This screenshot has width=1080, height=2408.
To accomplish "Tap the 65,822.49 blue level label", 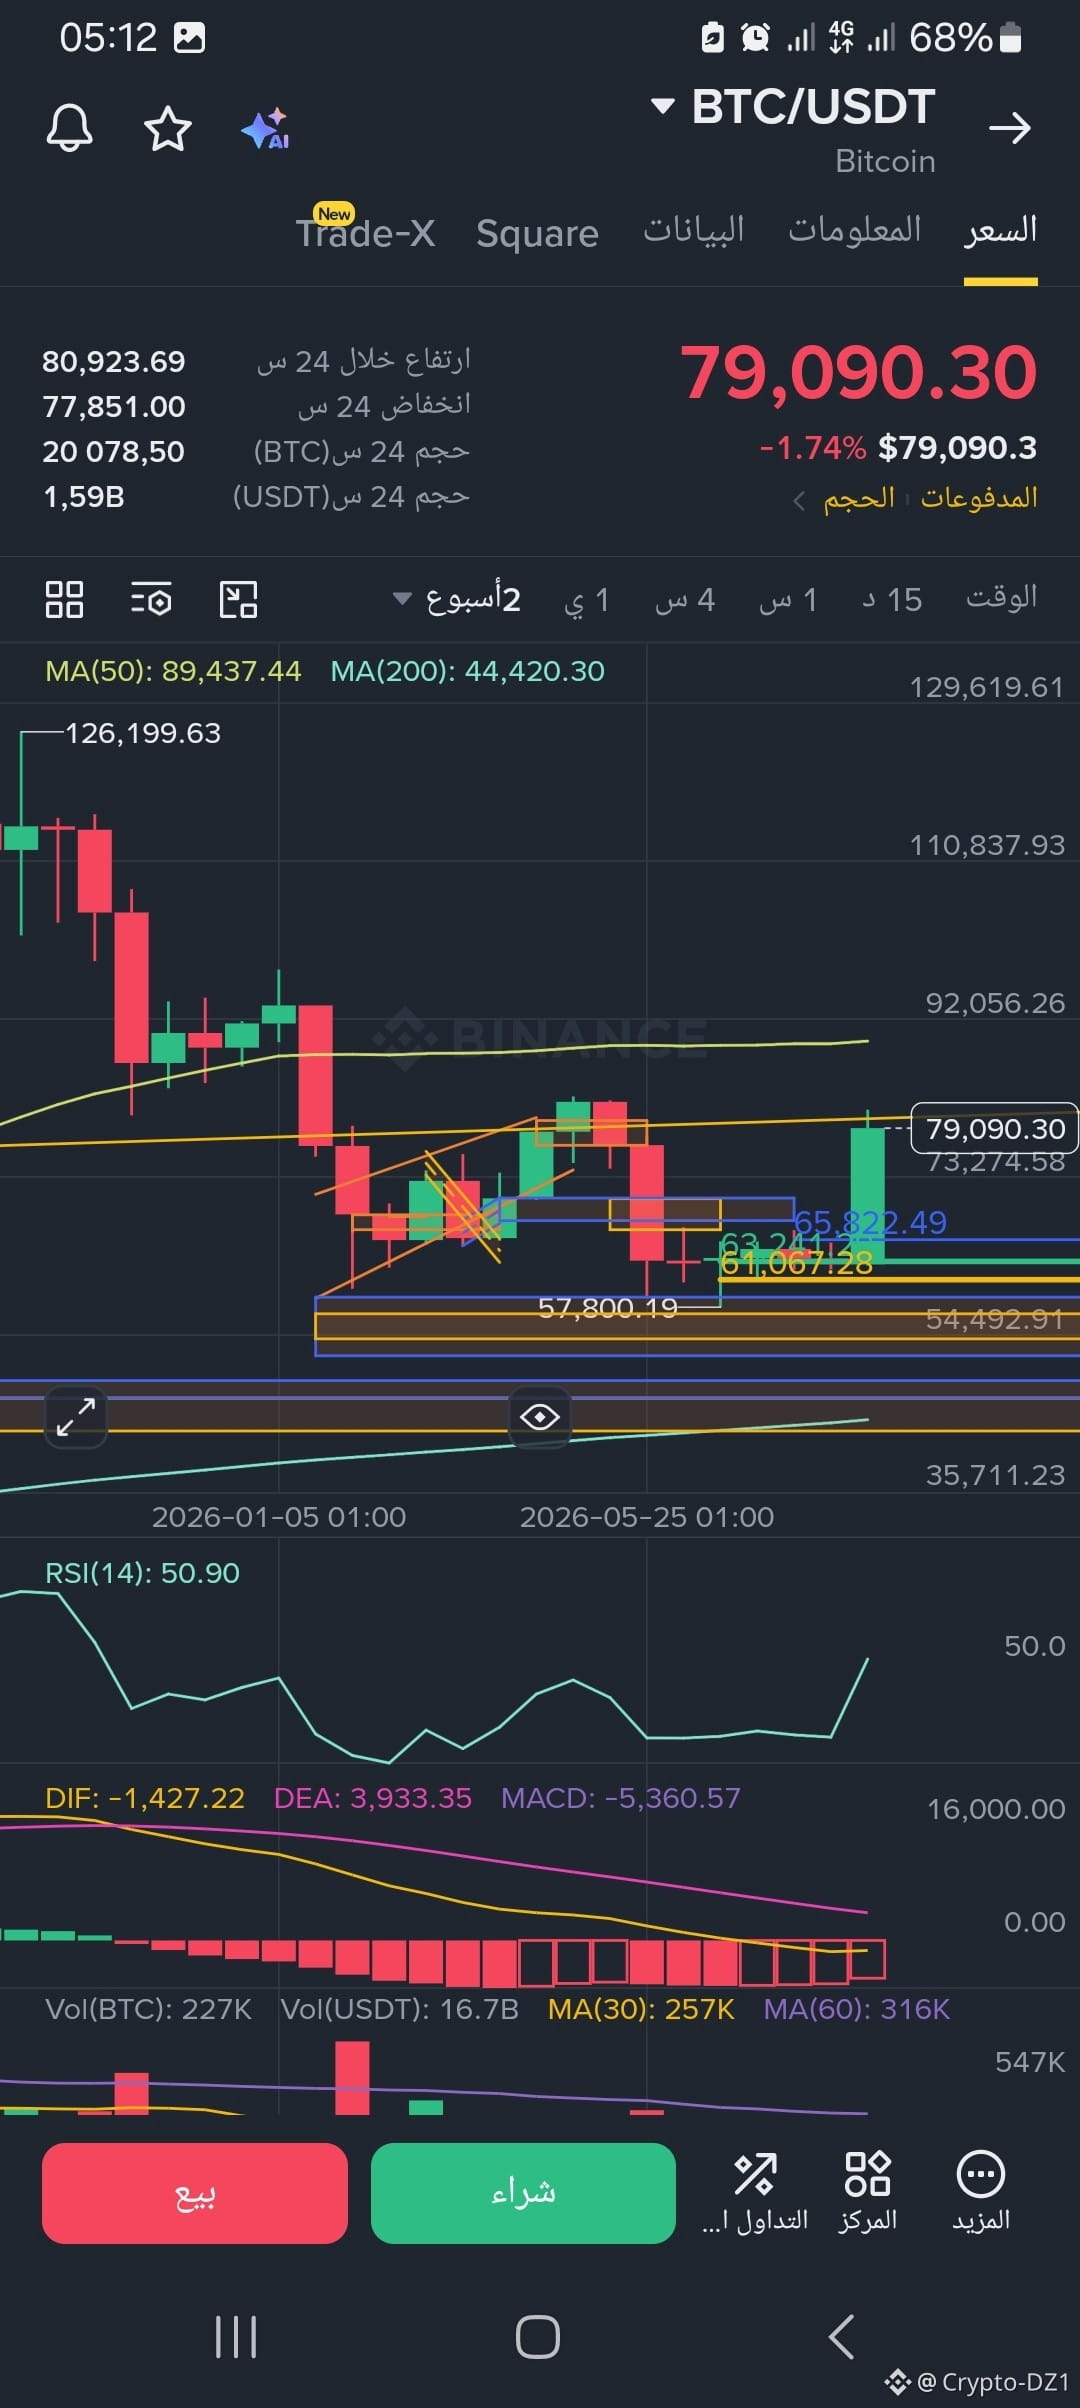I will pyautogui.click(x=870, y=1222).
